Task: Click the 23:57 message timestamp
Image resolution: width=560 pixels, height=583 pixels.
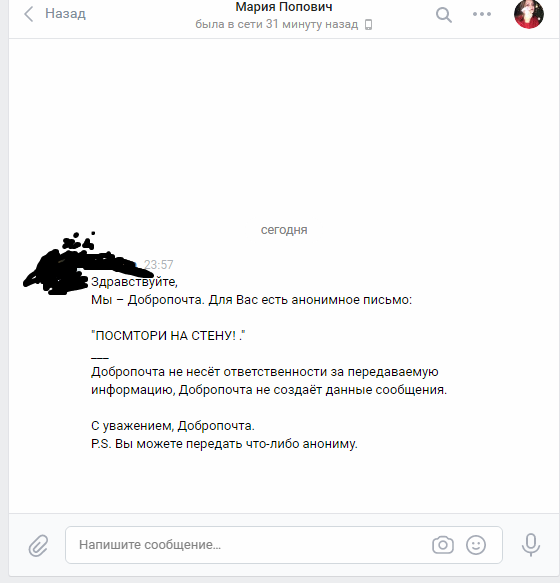Action: [x=158, y=264]
